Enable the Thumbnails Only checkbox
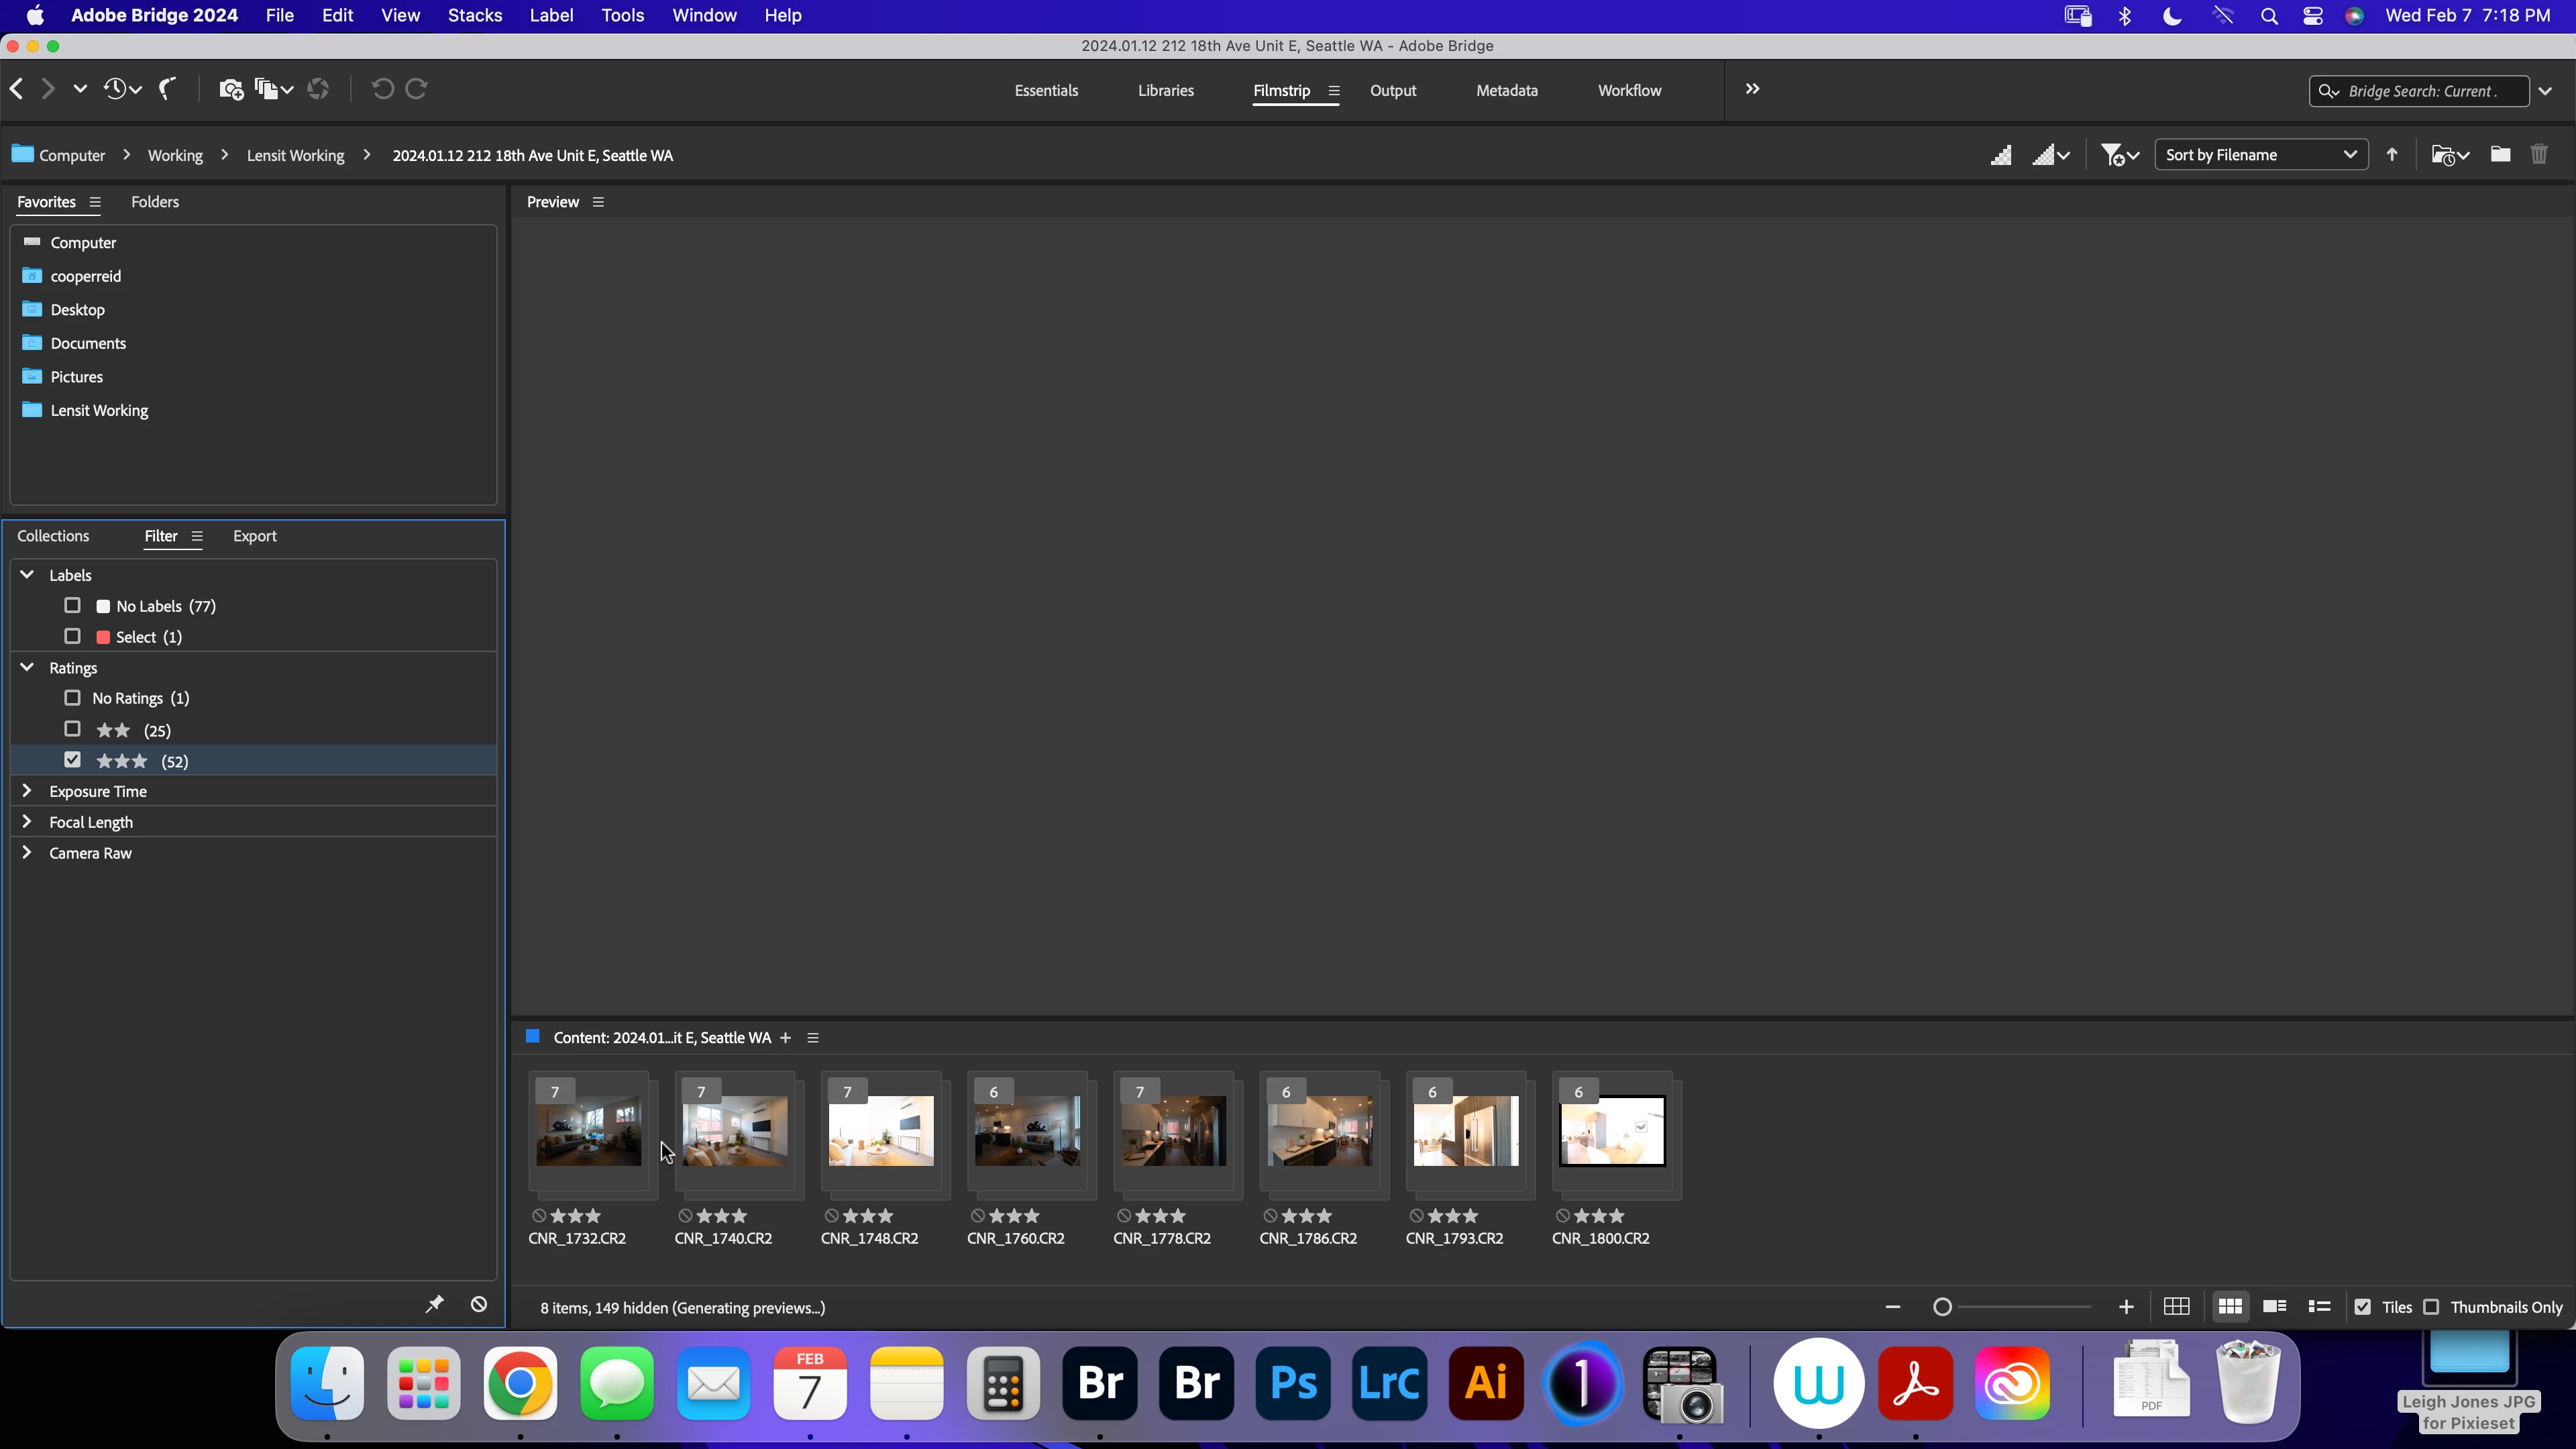 coord(2431,1307)
